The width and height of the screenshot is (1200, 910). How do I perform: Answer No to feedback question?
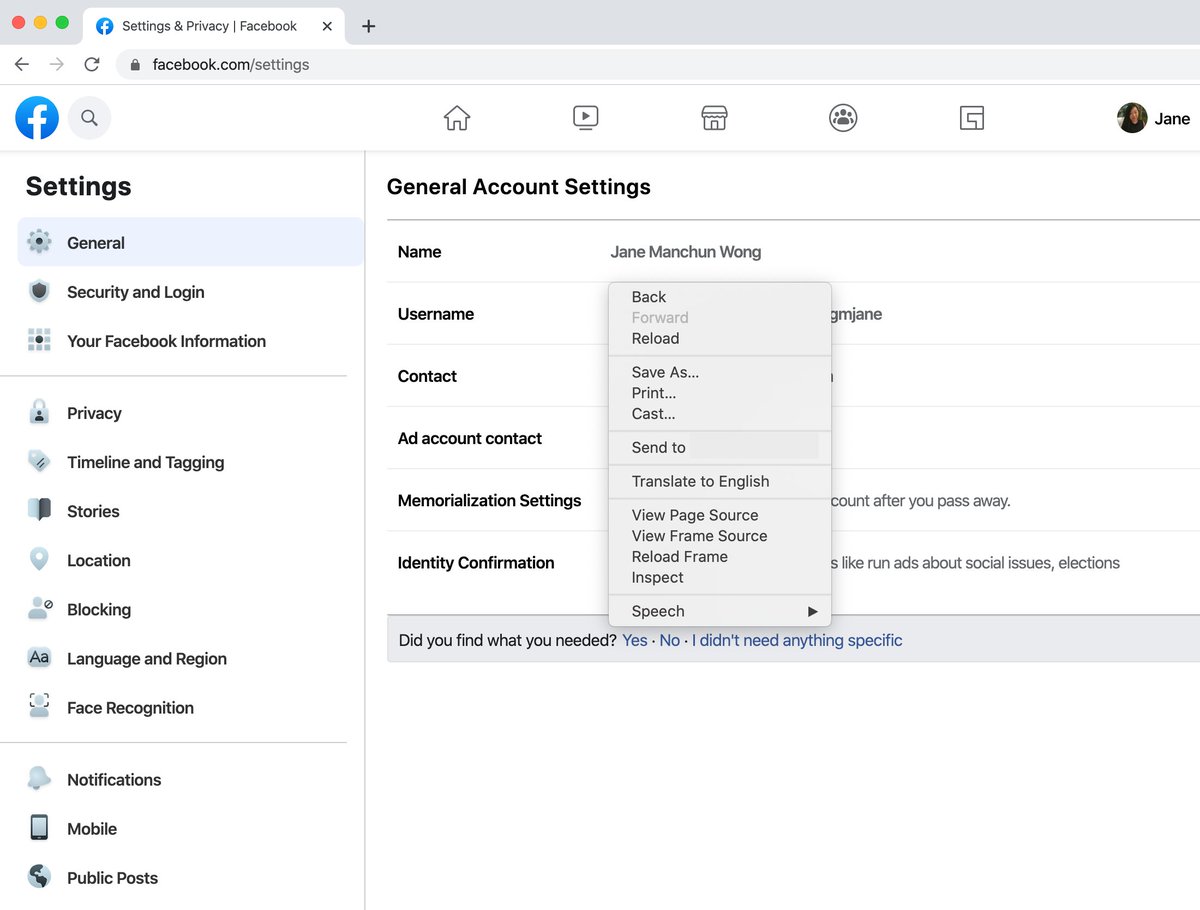[x=670, y=640]
